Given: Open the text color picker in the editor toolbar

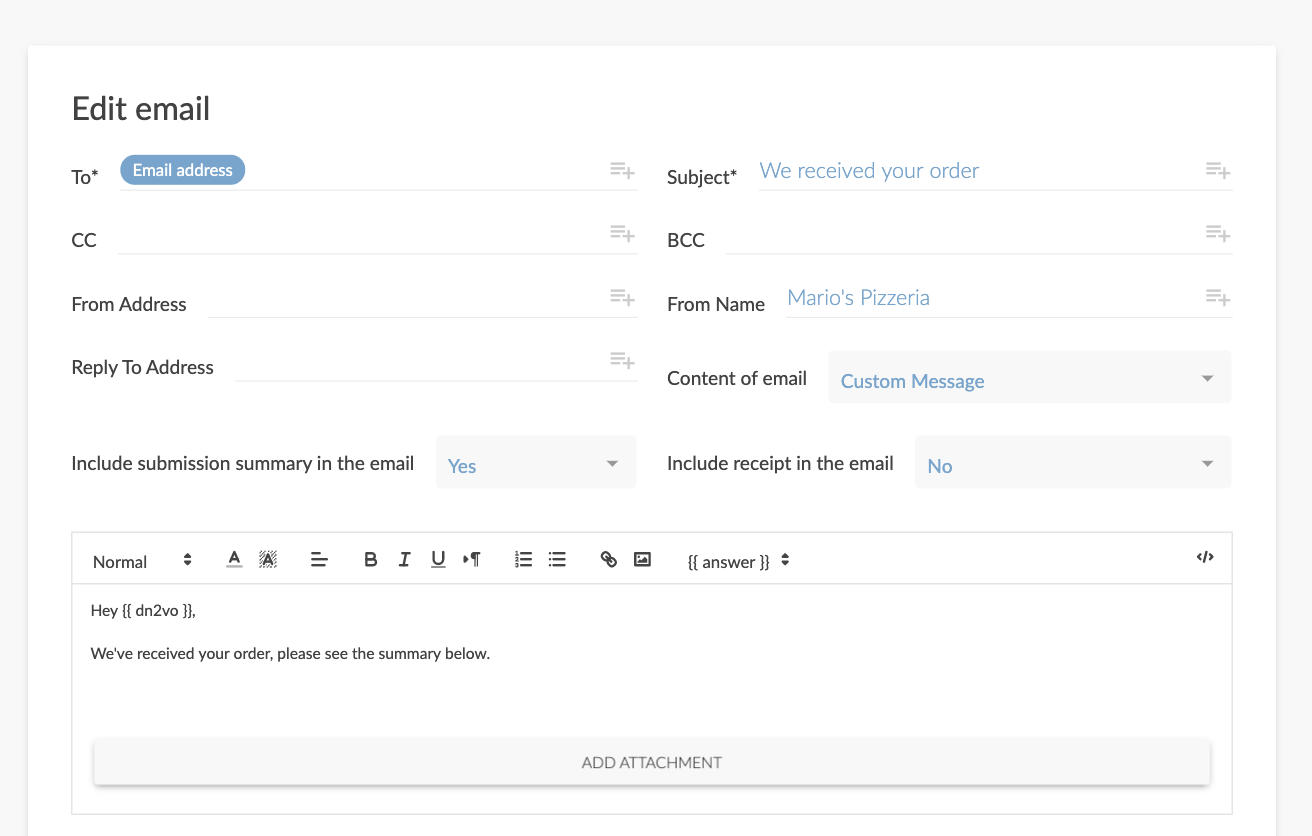Looking at the screenshot, I should 234,560.
